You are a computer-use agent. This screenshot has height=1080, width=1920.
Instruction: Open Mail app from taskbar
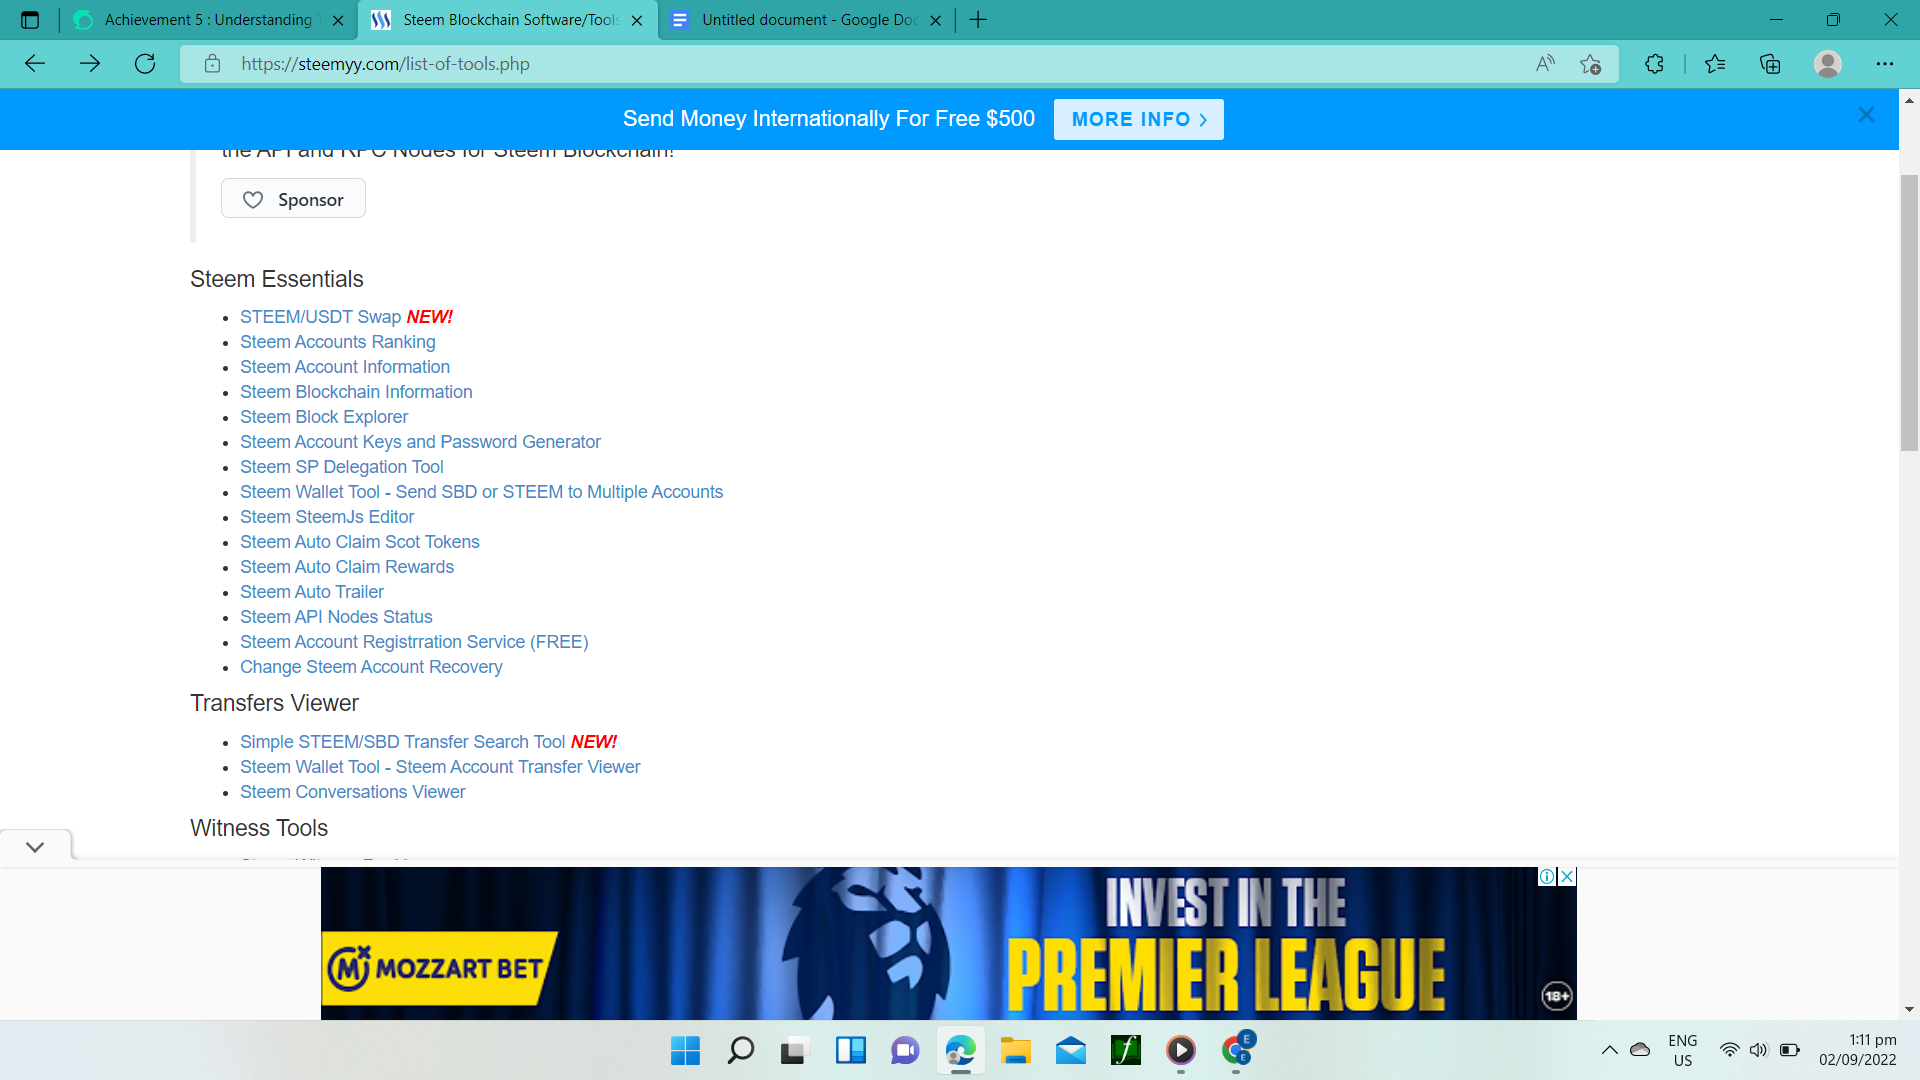[1070, 1051]
